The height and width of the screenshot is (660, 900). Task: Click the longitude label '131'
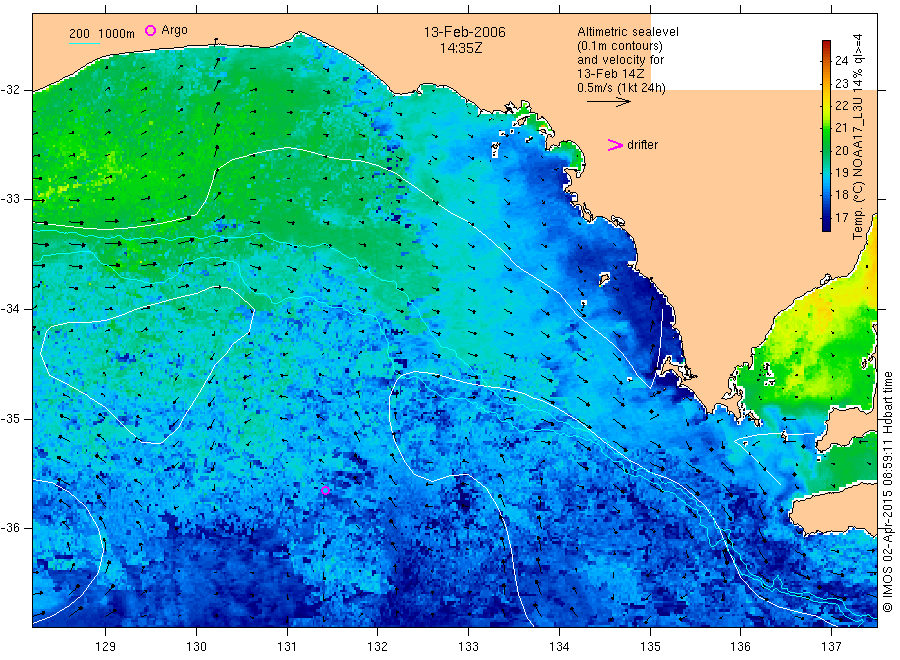[x=287, y=647]
